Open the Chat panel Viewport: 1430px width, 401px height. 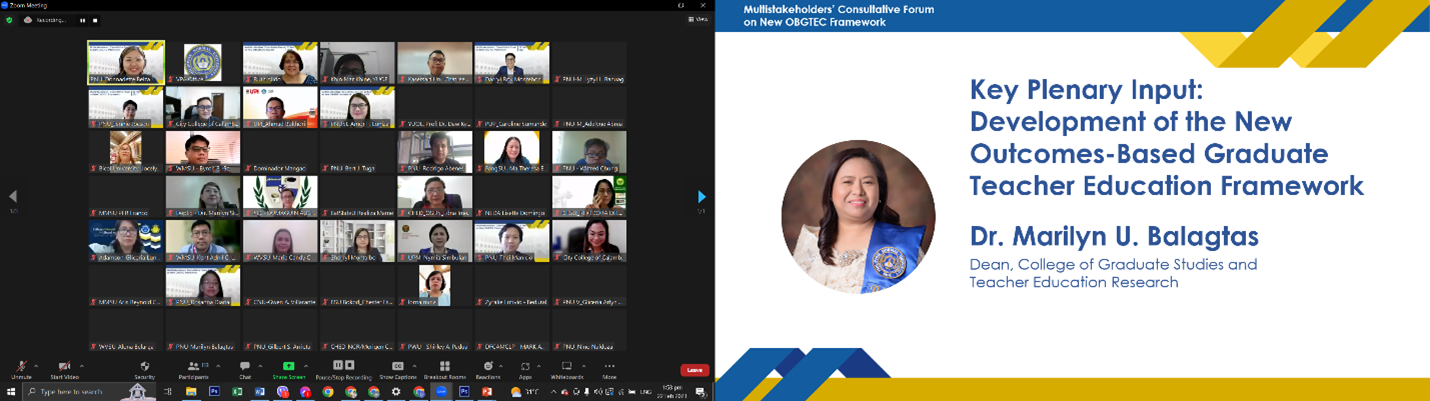[x=245, y=368]
